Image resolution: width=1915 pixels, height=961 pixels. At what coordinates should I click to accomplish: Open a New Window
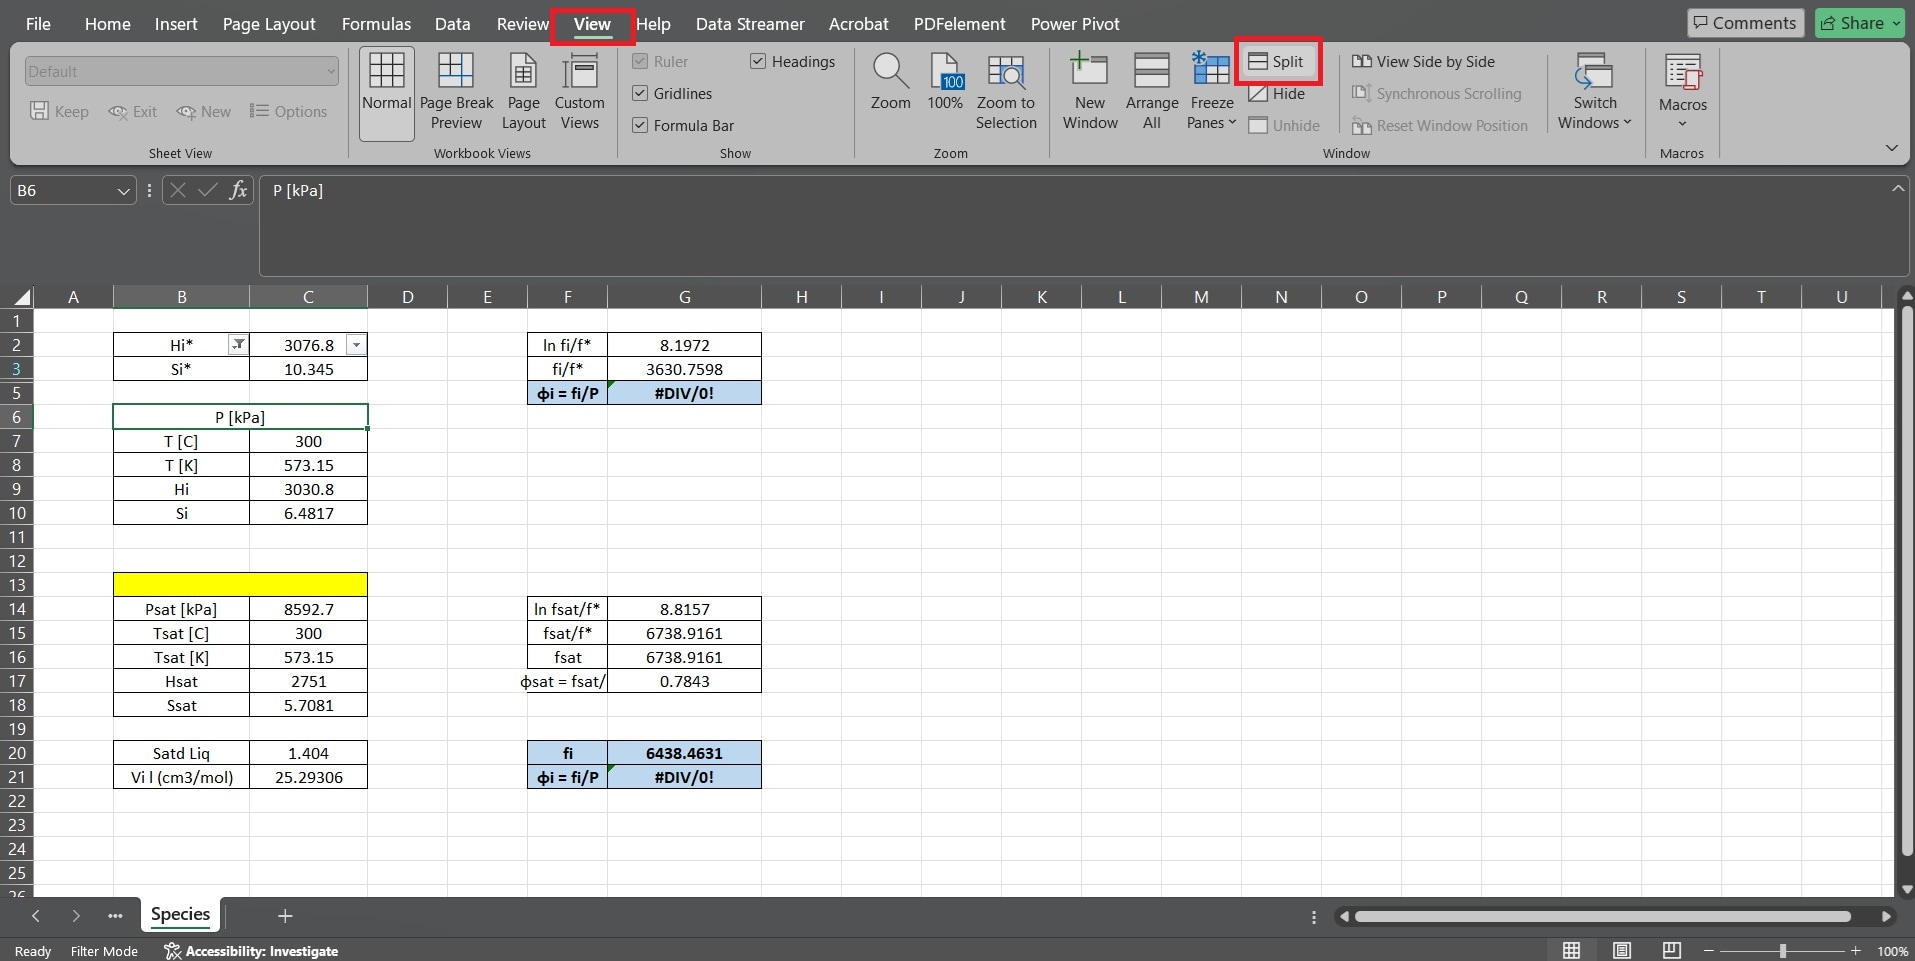tap(1090, 92)
